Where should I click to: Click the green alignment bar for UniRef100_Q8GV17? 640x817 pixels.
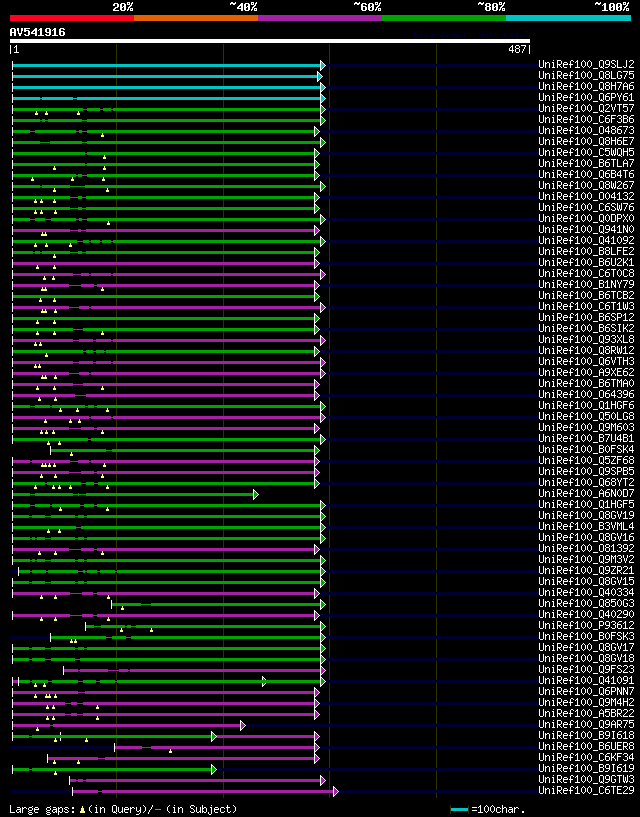pyautogui.click(x=166, y=648)
